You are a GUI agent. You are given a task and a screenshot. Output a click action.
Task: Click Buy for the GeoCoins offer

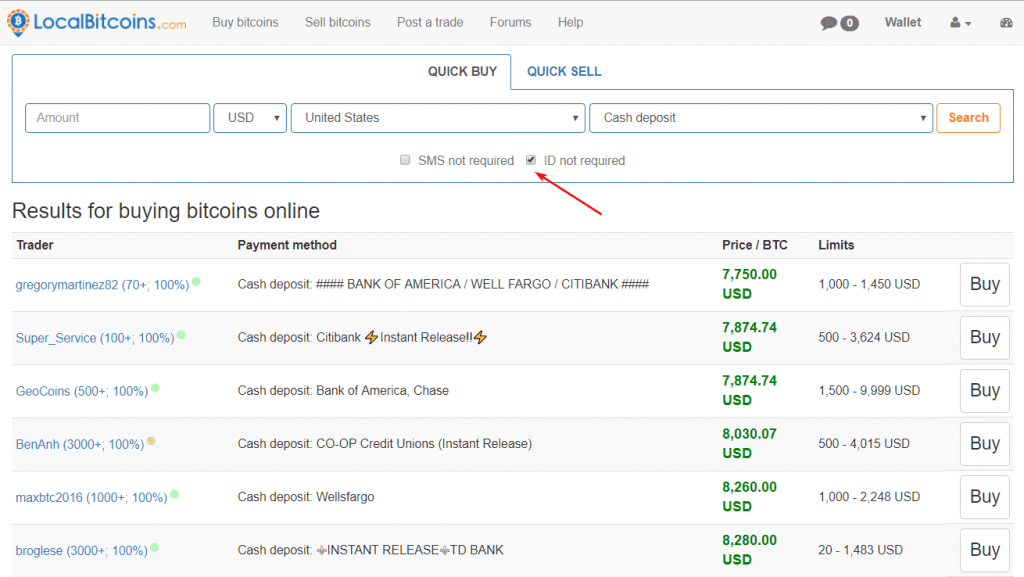pyautogui.click(x=985, y=390)
